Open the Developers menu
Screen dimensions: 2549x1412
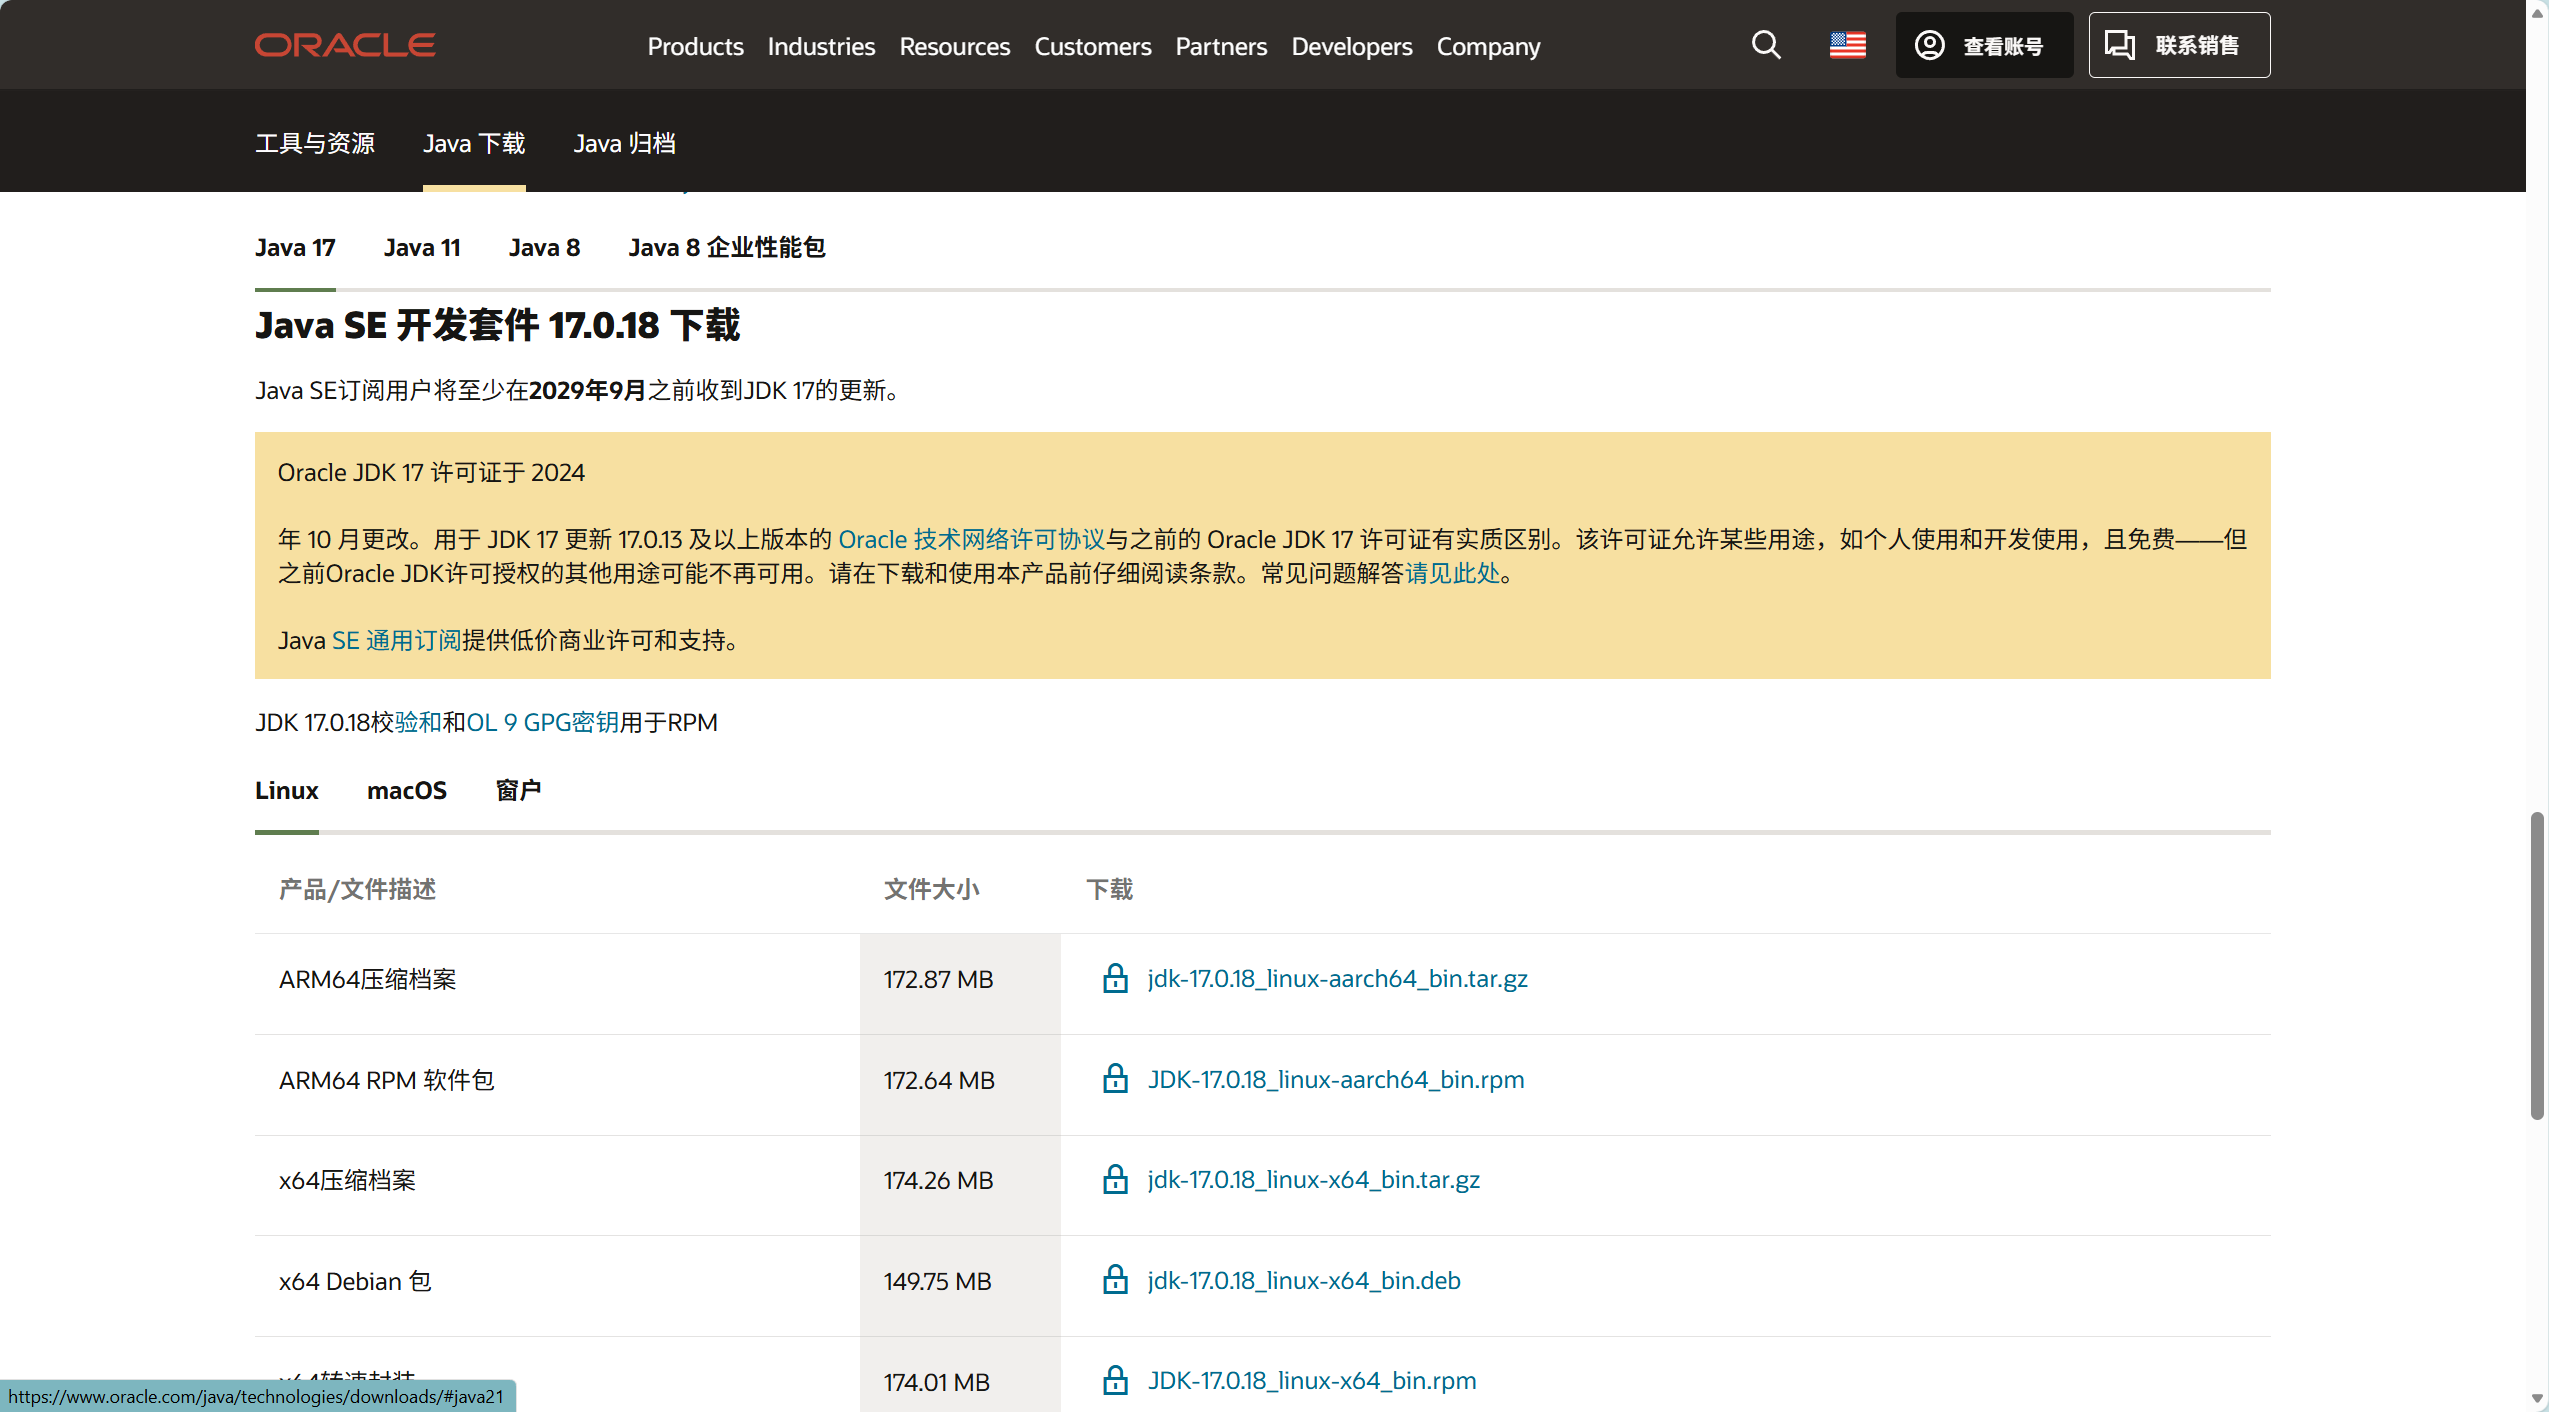click(x=1351, y=46)
